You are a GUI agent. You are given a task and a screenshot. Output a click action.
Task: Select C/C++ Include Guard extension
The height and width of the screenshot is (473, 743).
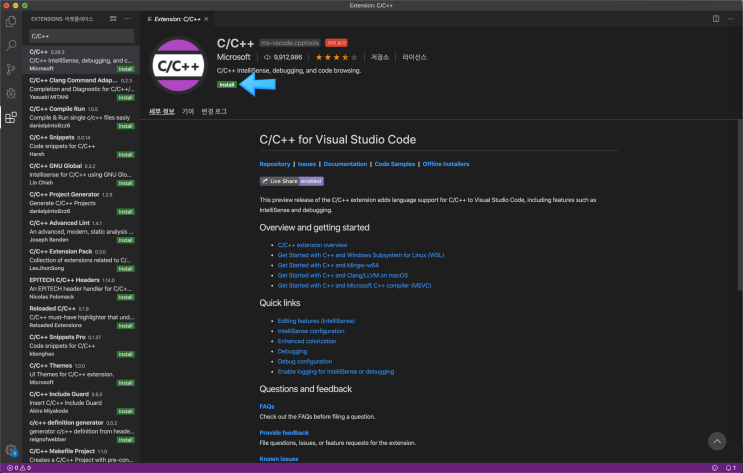tap(81, 402)
